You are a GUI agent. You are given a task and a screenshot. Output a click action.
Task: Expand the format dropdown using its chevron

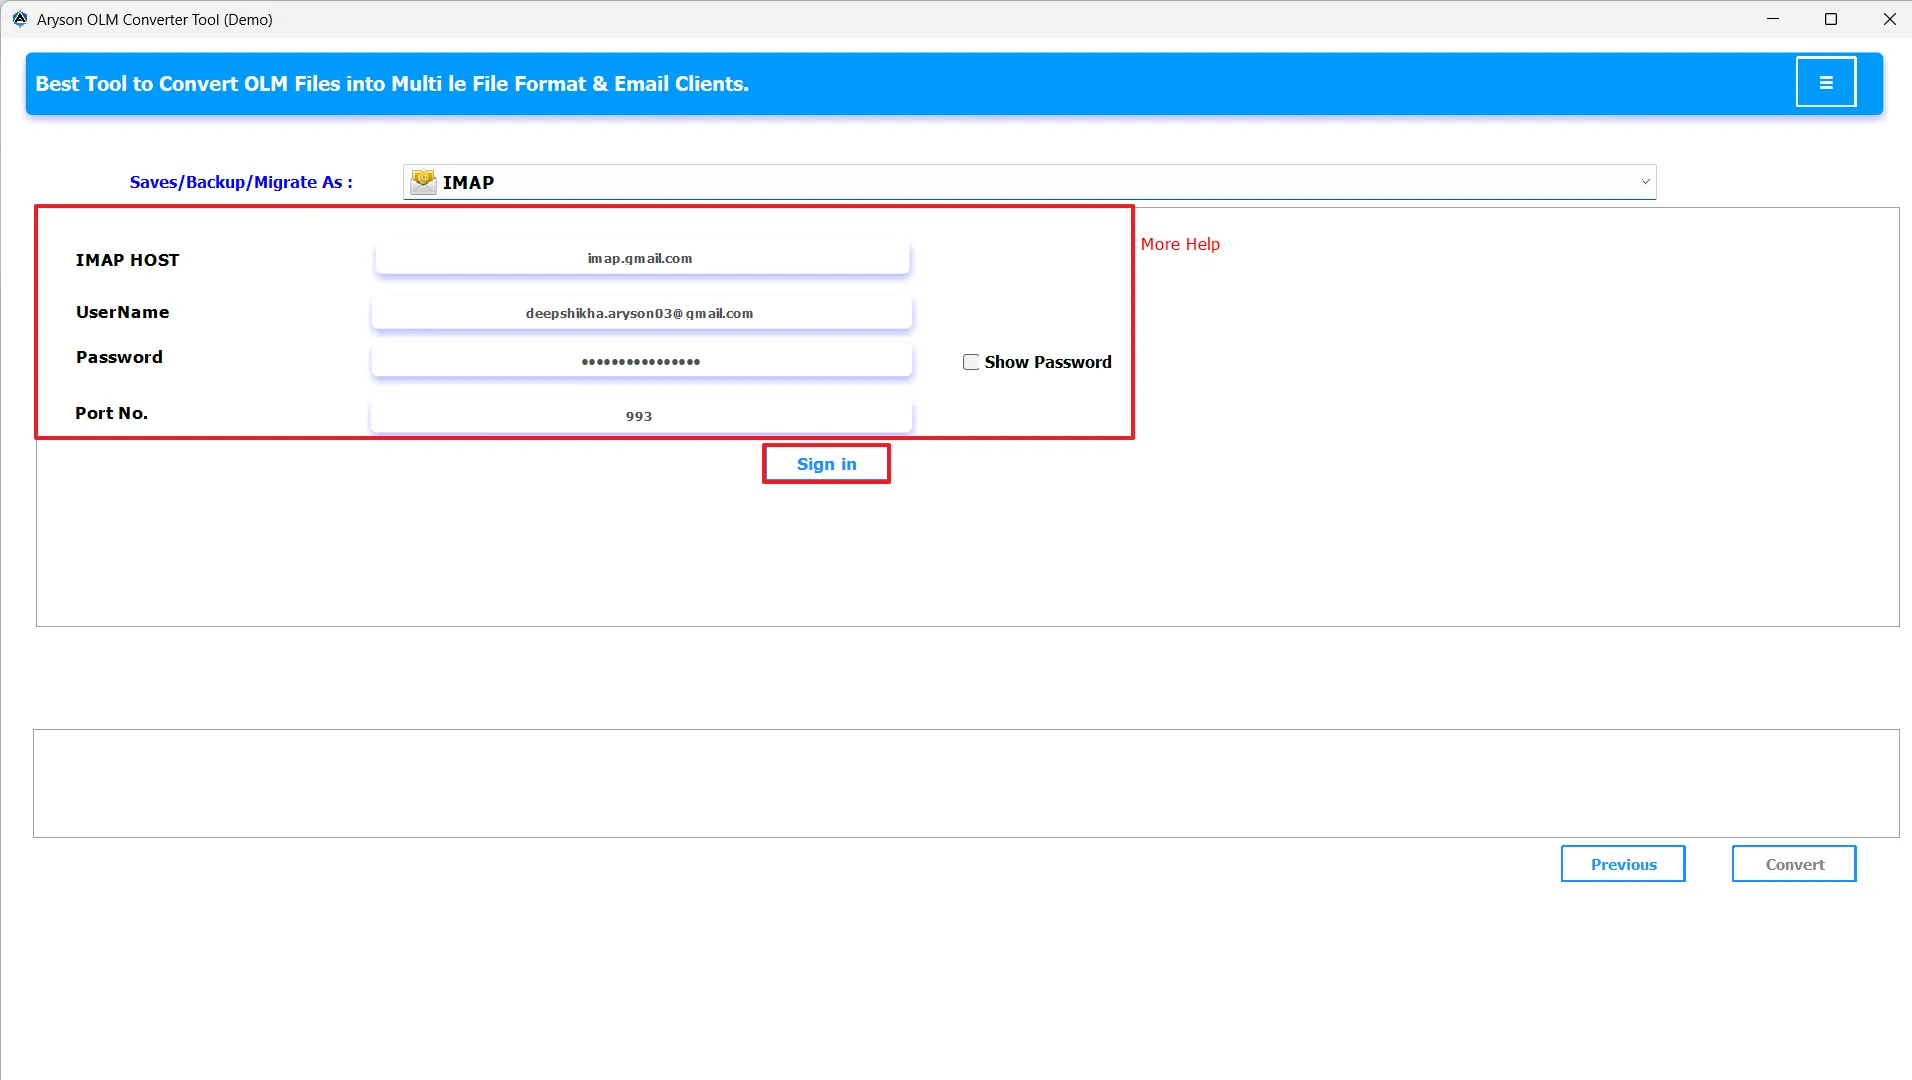pos(1645,181)
